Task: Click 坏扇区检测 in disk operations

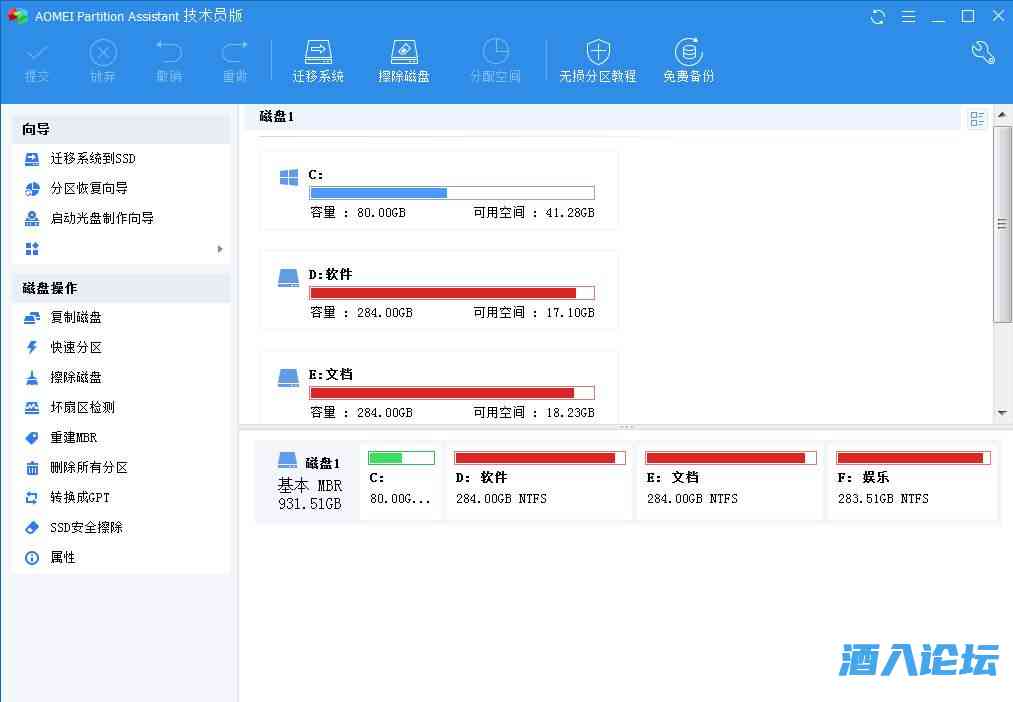Action: point(82,407)
